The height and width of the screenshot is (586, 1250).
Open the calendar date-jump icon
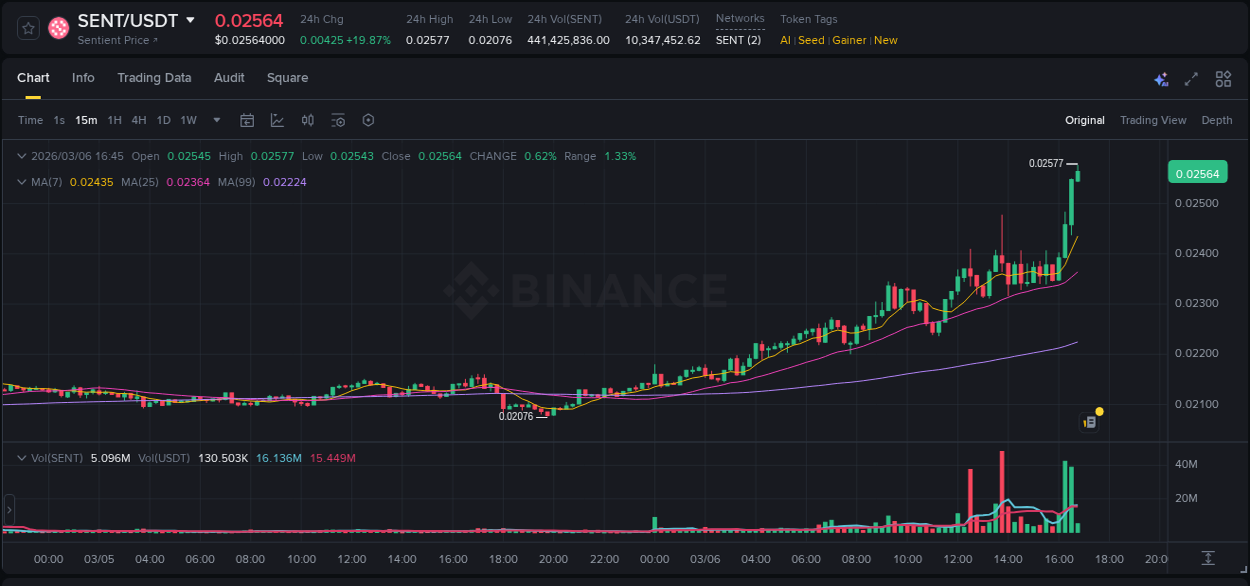tap(247, 120)
